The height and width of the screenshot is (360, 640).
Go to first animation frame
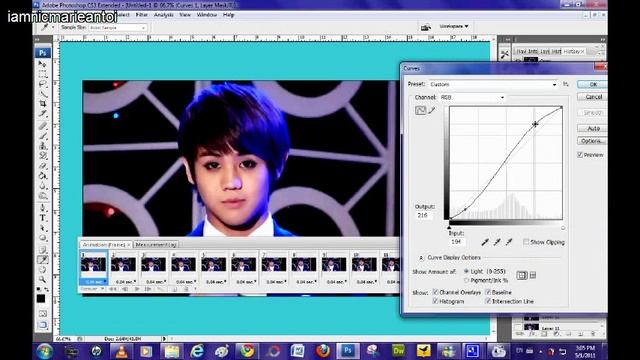113,289
